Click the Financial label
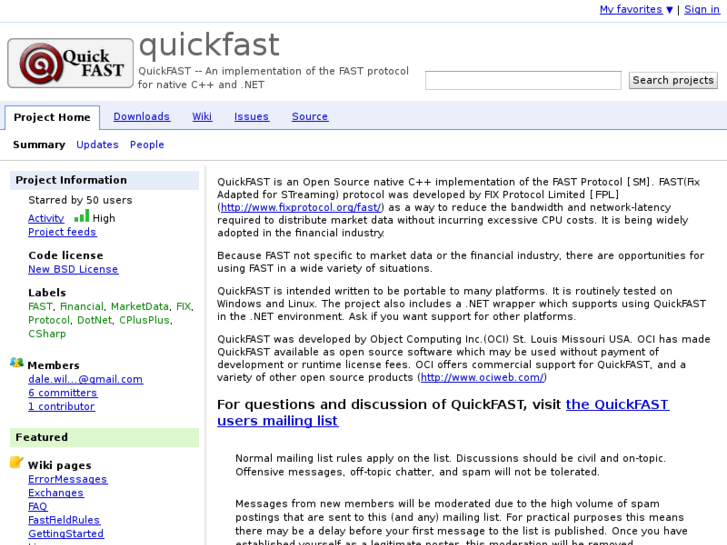Screen dimensions: 727x545 pyautogui.click(x=82, y=307)
